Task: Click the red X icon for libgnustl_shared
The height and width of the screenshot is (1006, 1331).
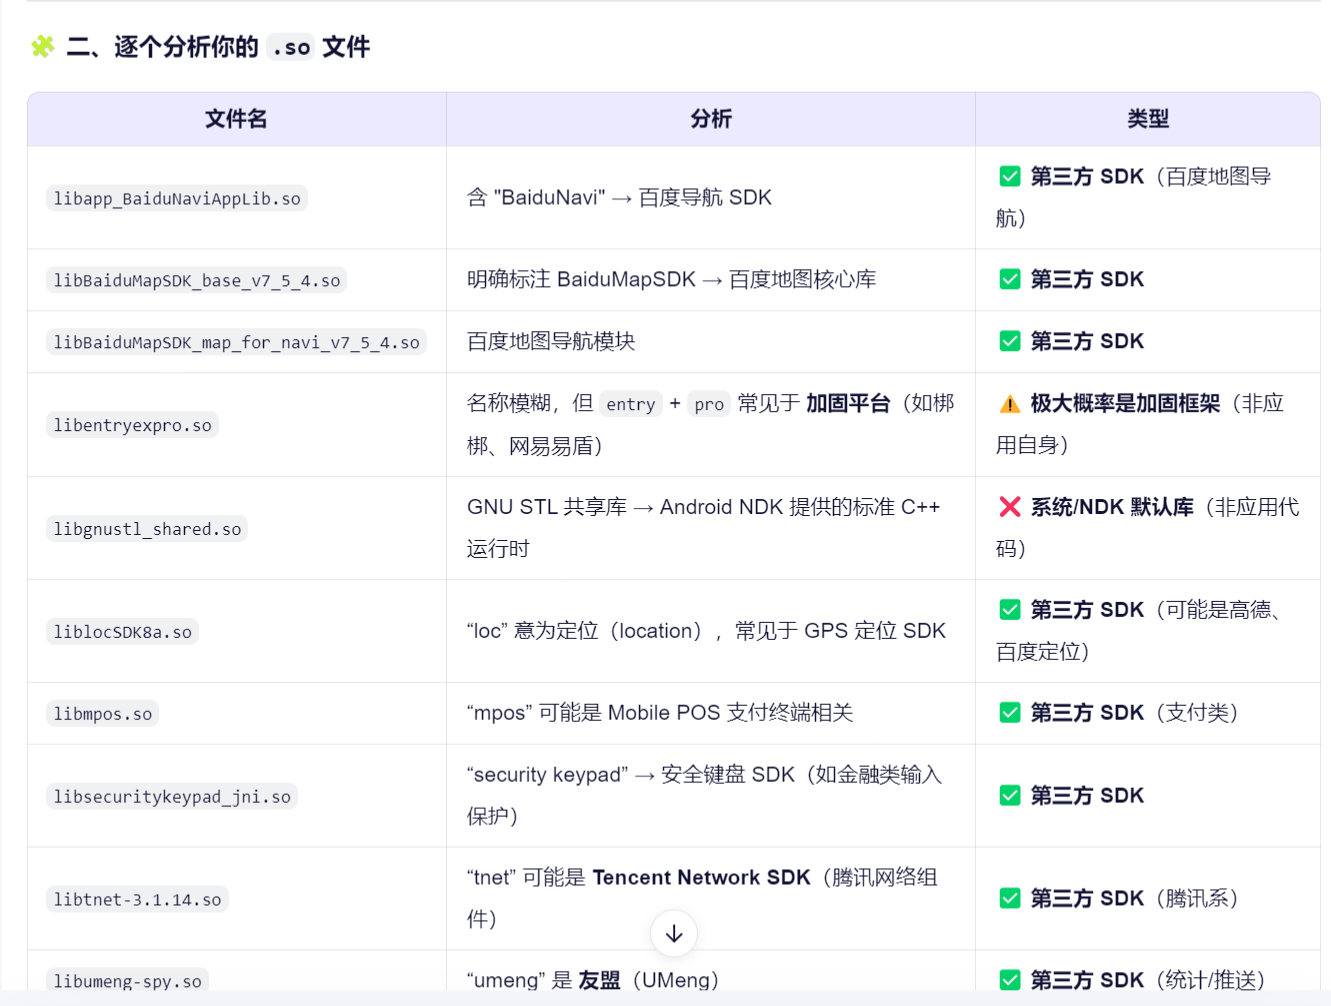Action: 1010,507
